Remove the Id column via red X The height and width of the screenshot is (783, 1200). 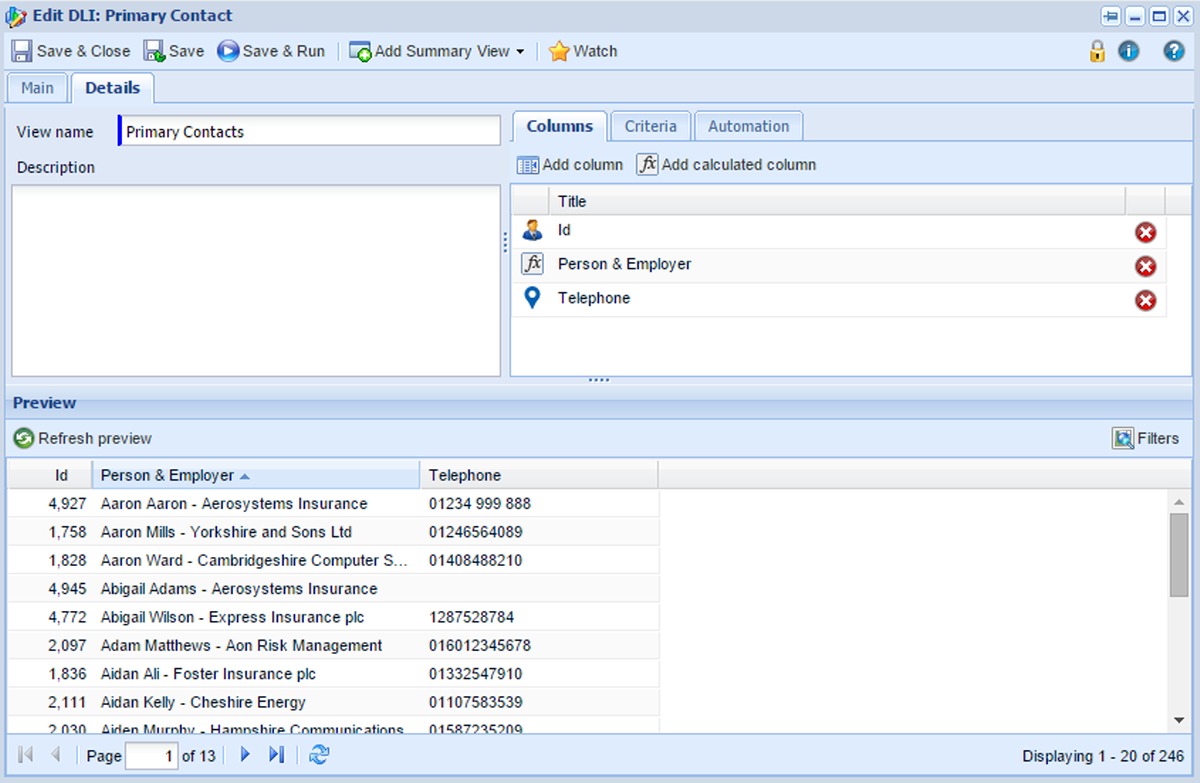1145,232
